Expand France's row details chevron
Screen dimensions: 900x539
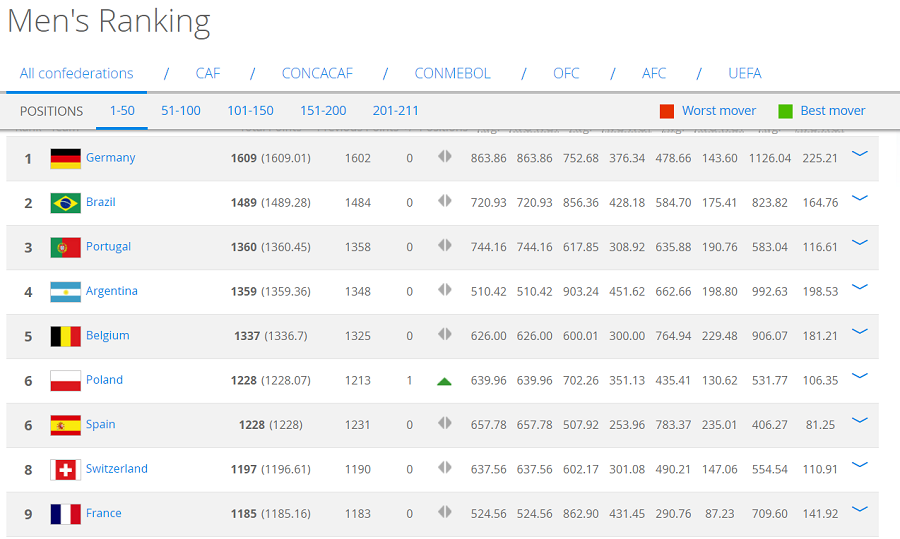pyautogui.click(x=859, y=509)
